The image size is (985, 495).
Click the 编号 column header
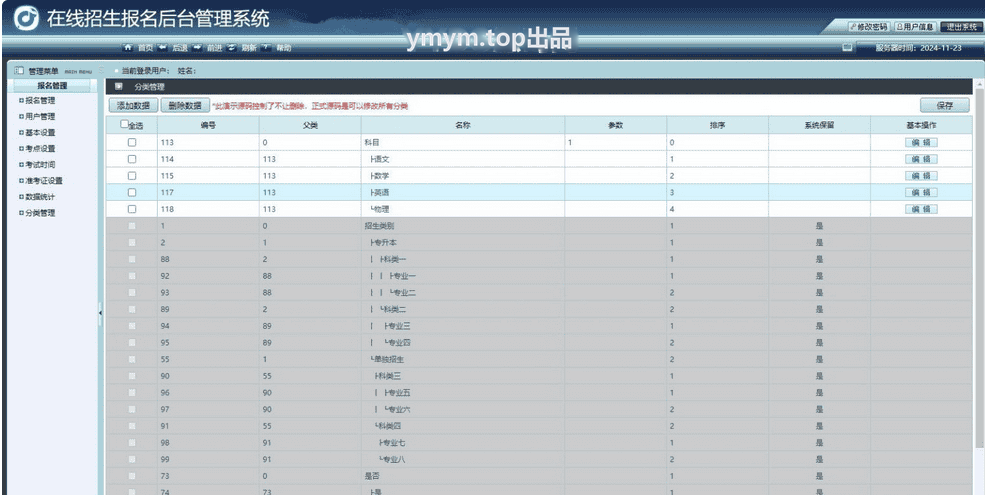[208, 125]
